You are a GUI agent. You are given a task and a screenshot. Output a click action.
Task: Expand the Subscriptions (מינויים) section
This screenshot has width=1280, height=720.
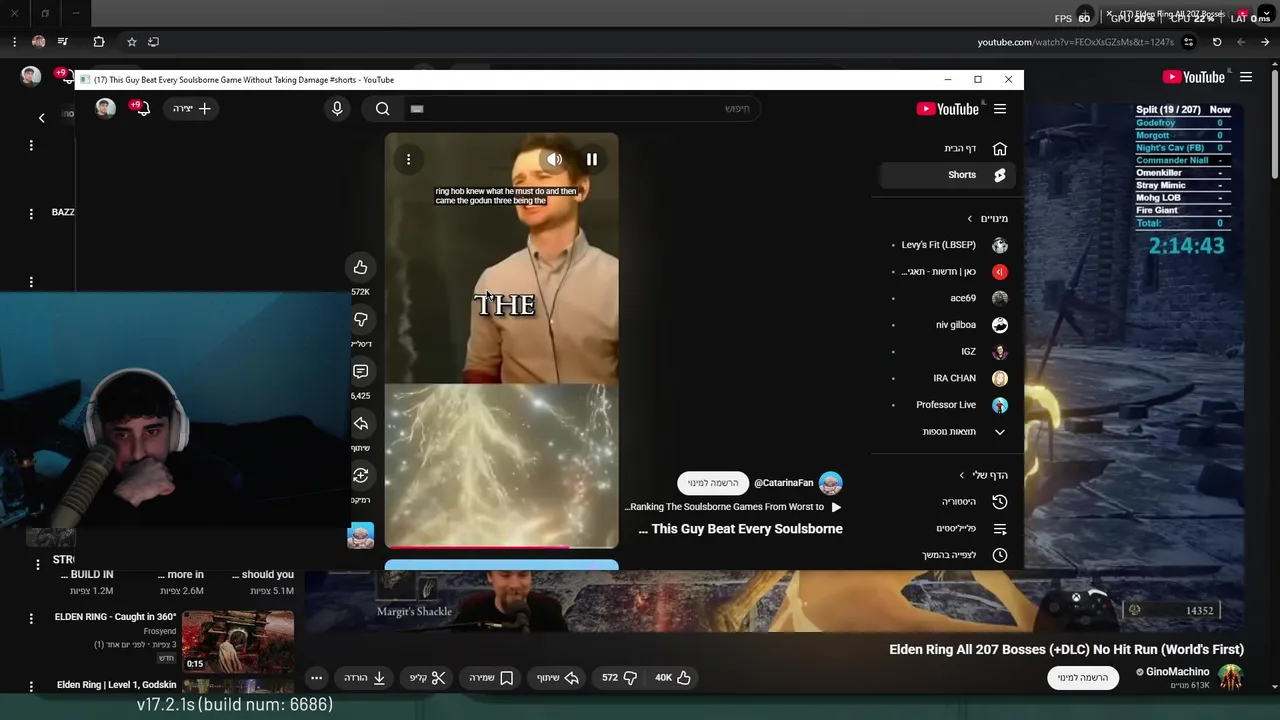[987, 218]
